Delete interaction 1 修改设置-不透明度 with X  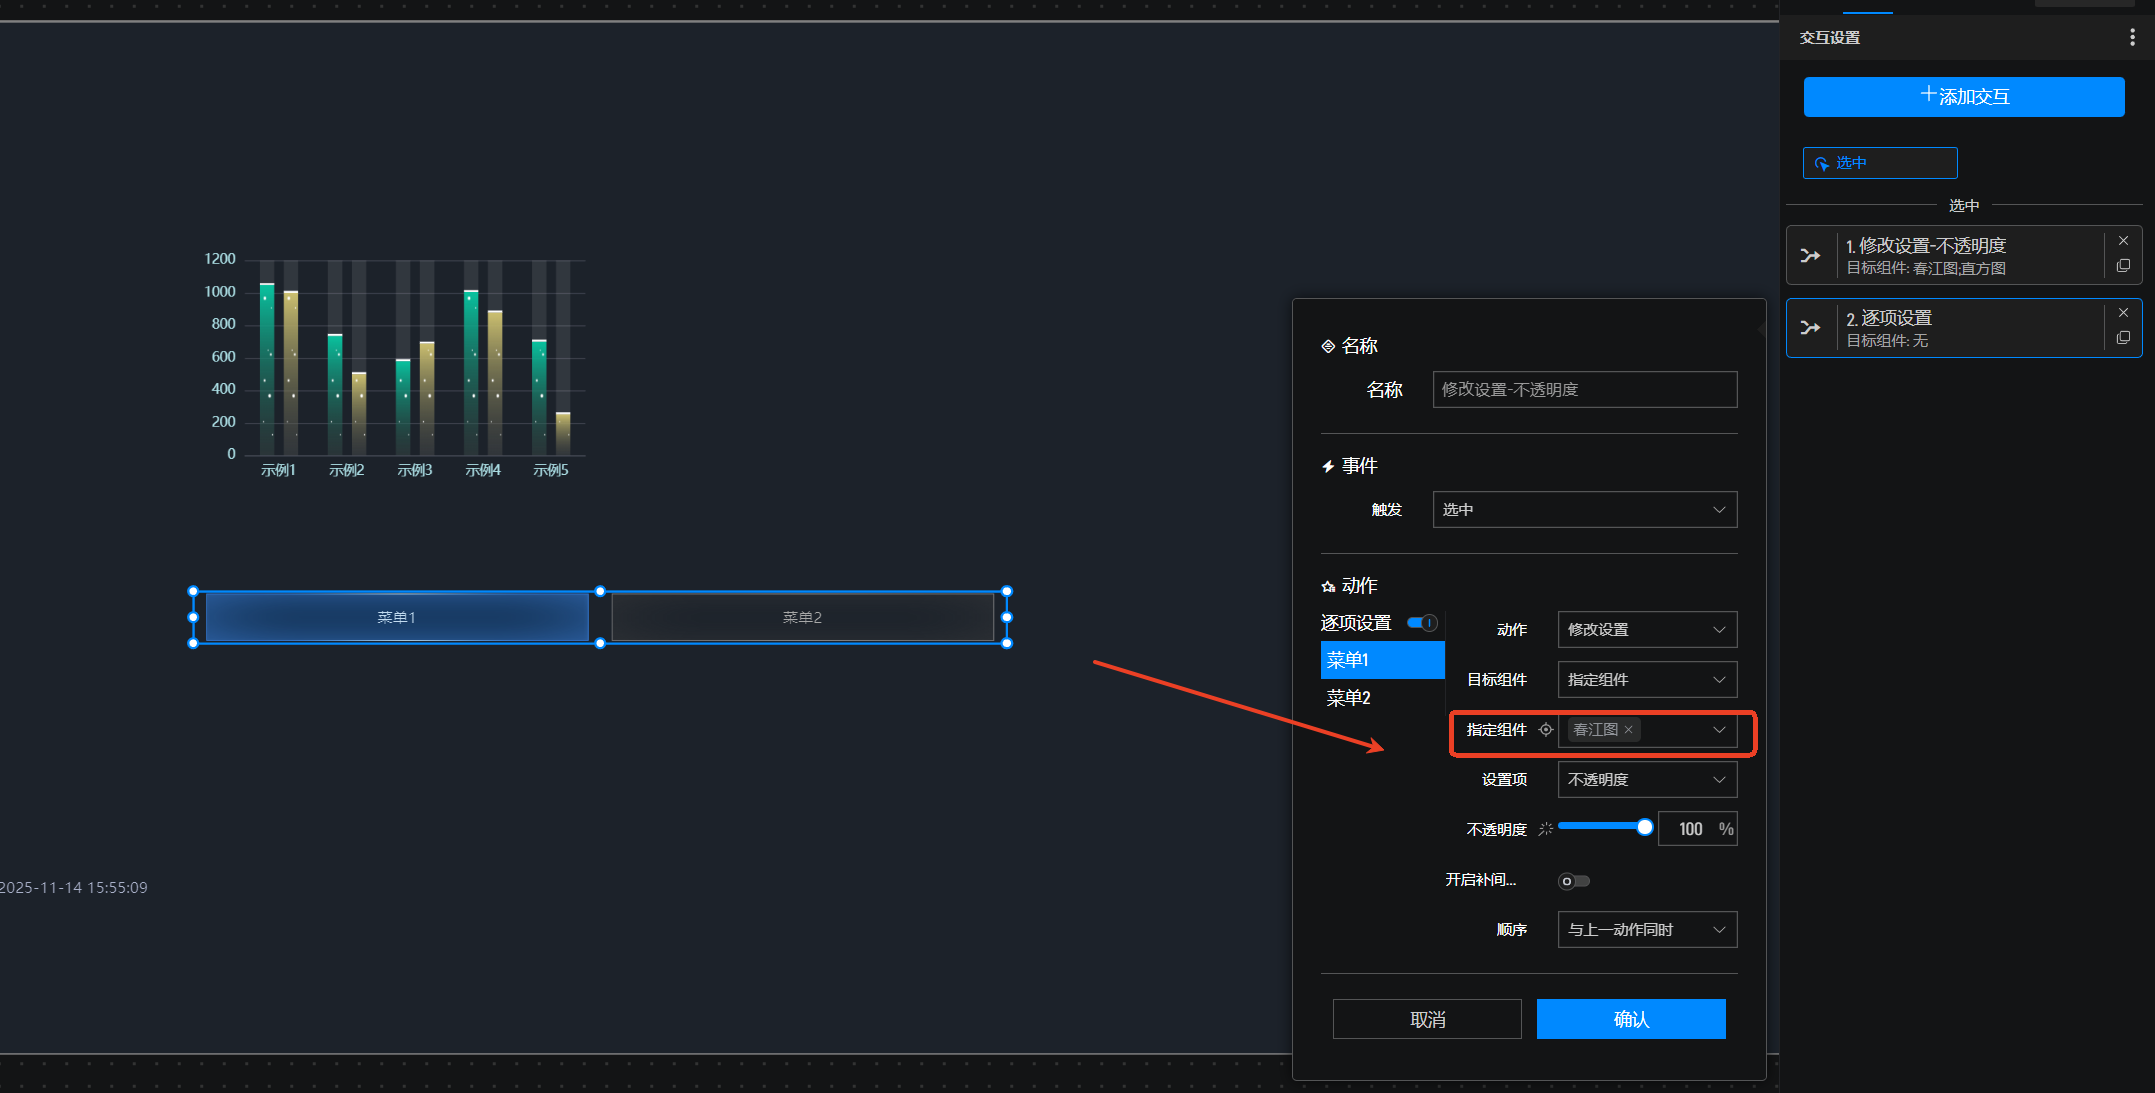click(x=2123, y=241)
